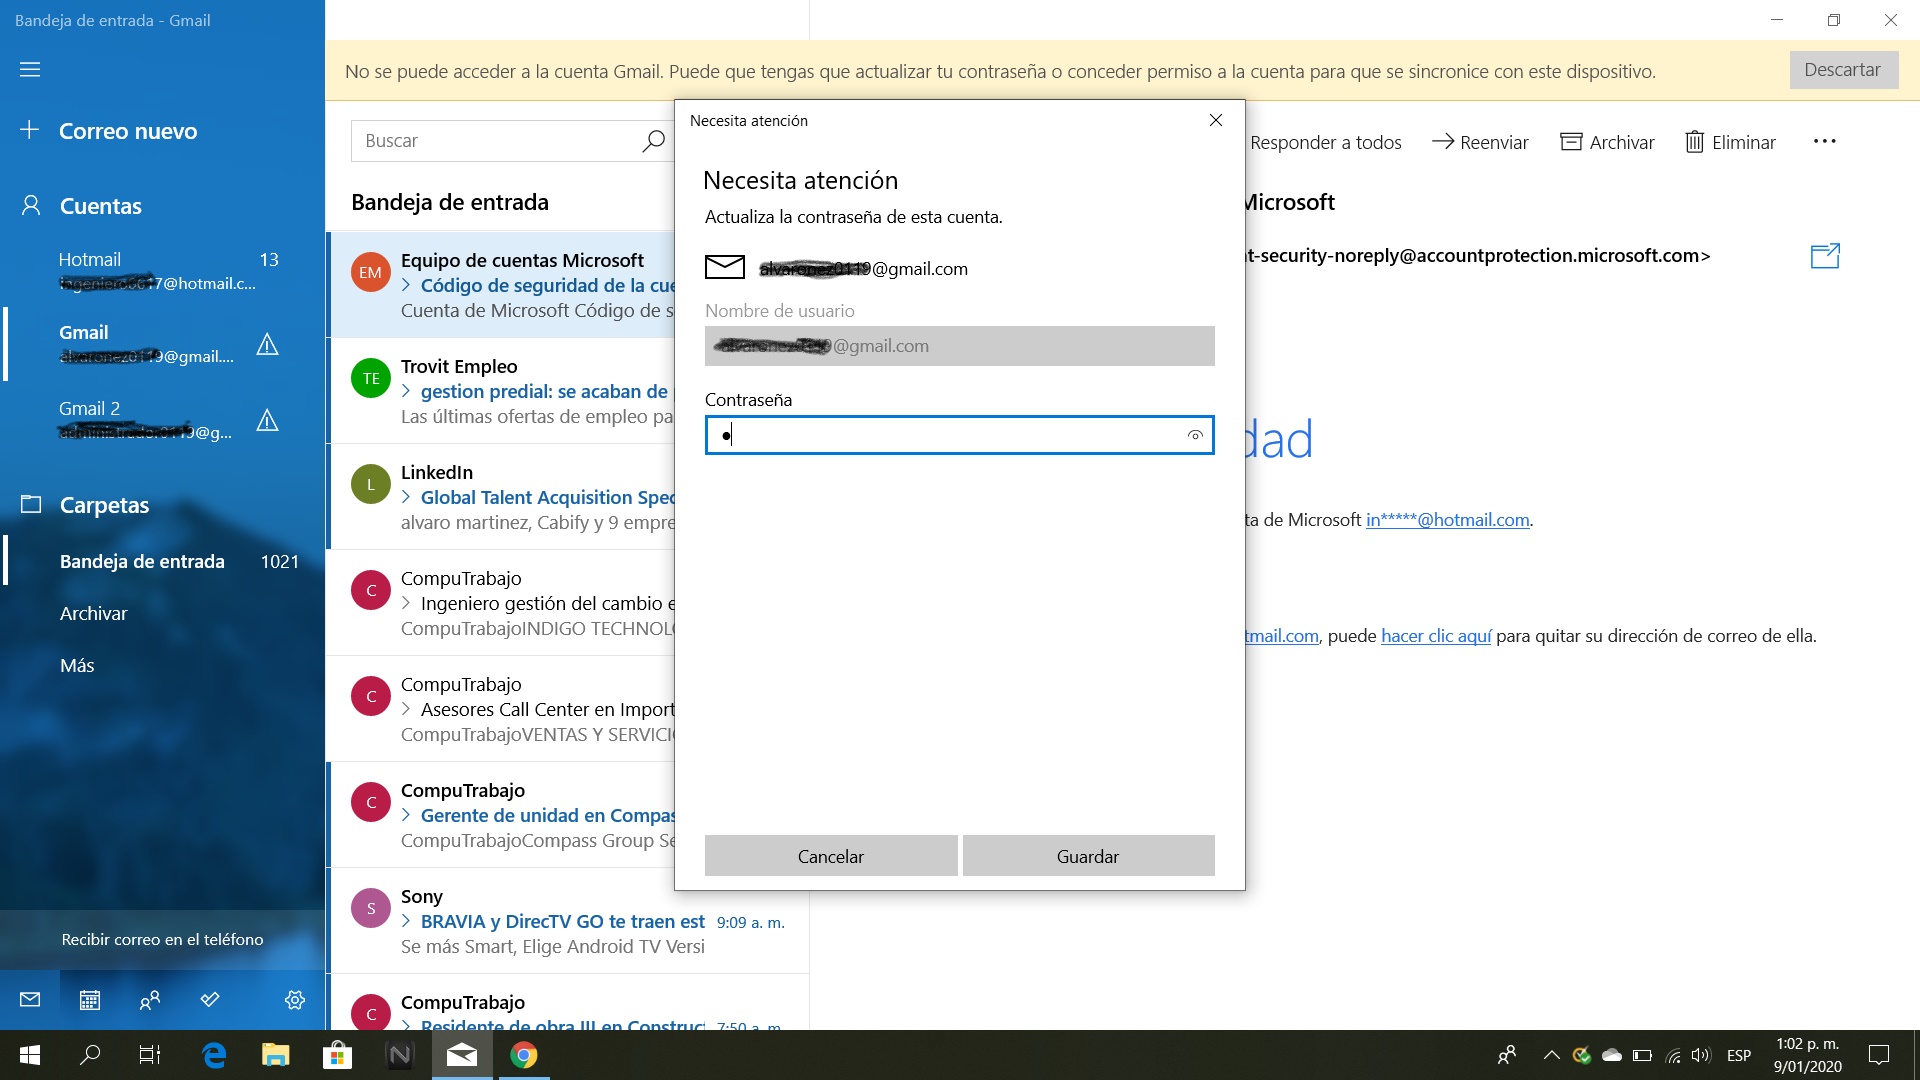
Task: Open Equipo de cuentas Microsoft message
Action: click(501, 285)
